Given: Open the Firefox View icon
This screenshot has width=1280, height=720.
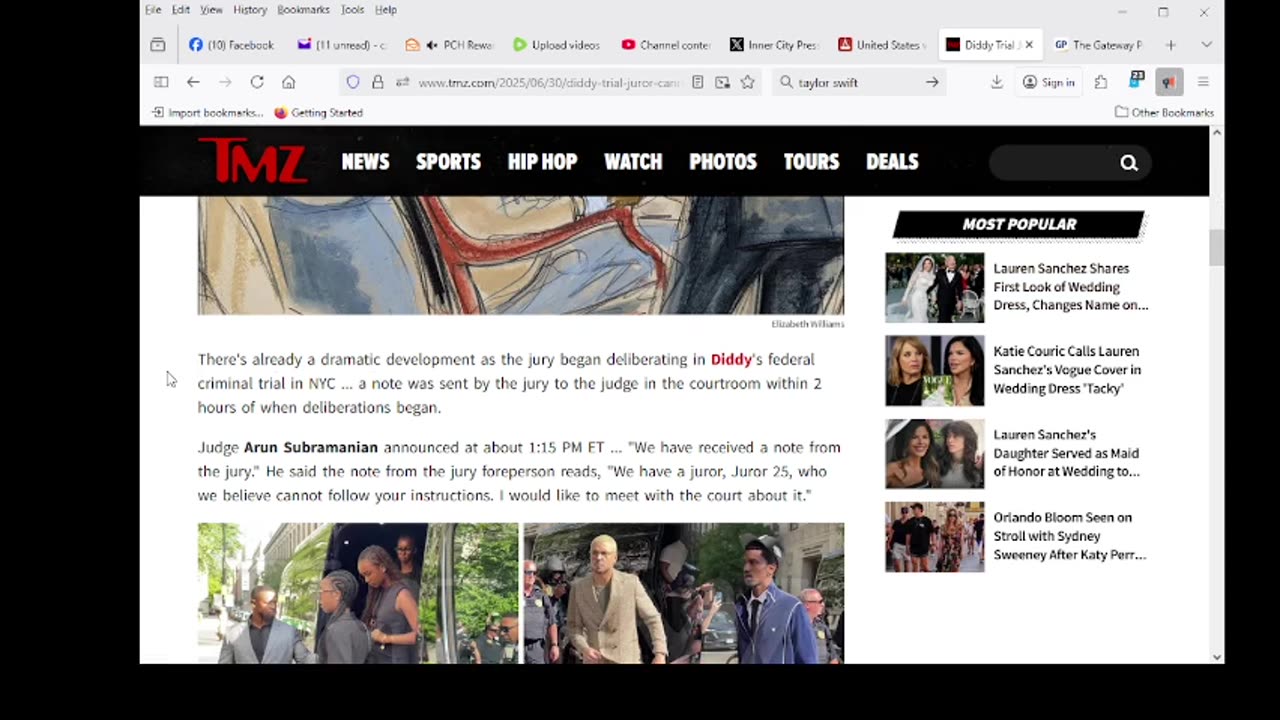Looking at the screenshot, I should tap(158, 45).
